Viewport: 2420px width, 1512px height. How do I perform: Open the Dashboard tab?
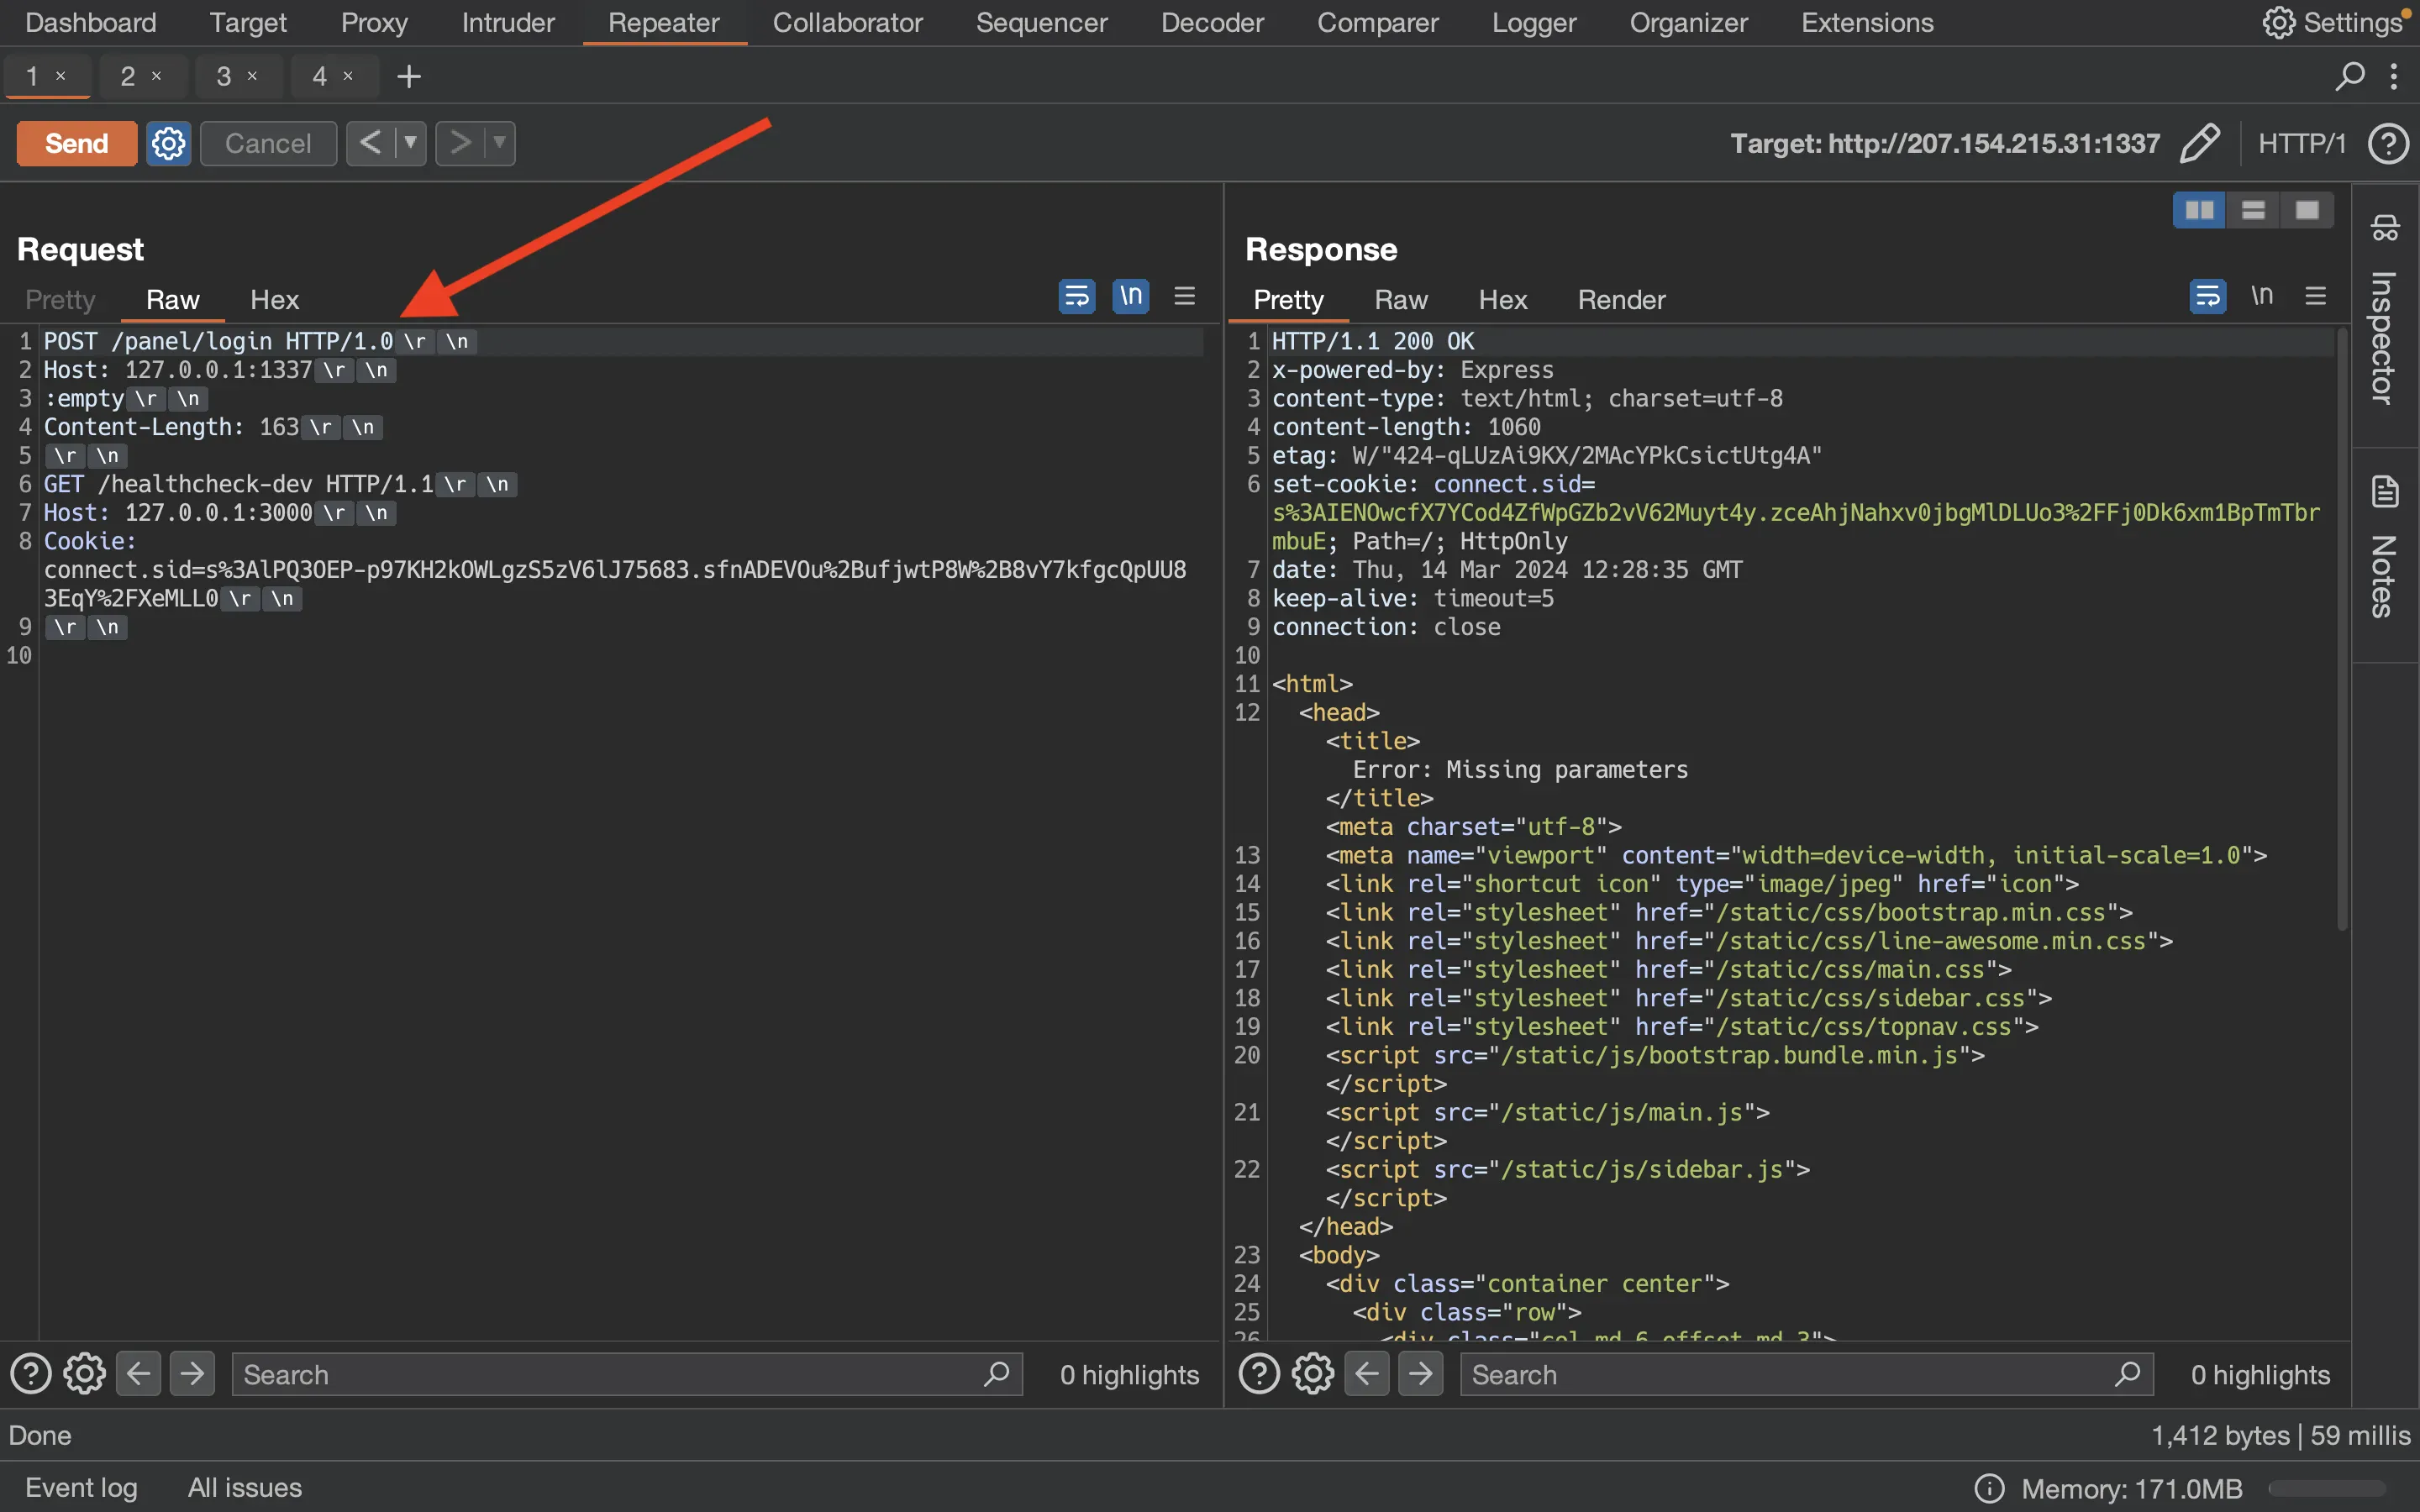(90, 22)
